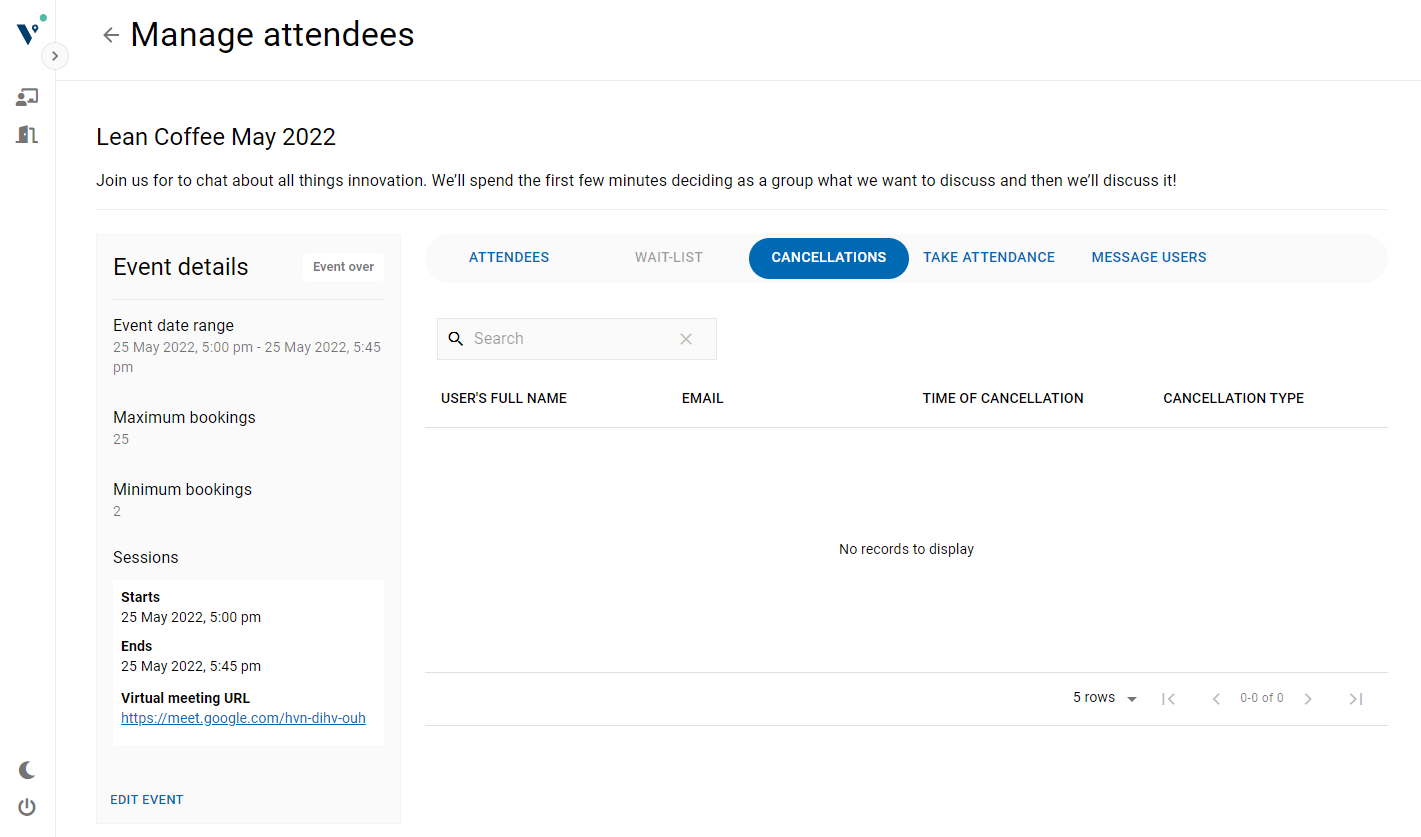Open the Message Users tab
The image size is (1421, 837).
click(x=1148, y=258)
